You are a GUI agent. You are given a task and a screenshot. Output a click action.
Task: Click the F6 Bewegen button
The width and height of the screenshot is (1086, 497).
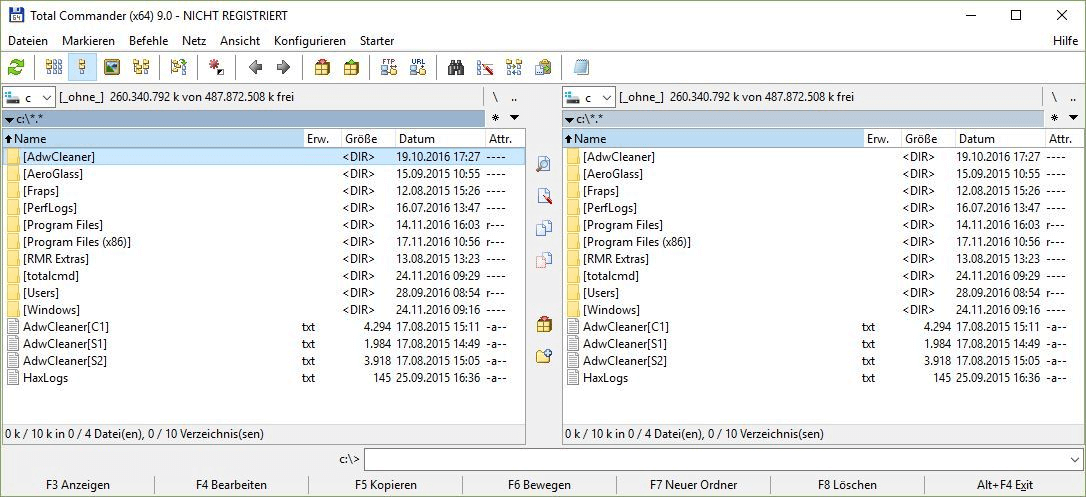click(540, 485)
